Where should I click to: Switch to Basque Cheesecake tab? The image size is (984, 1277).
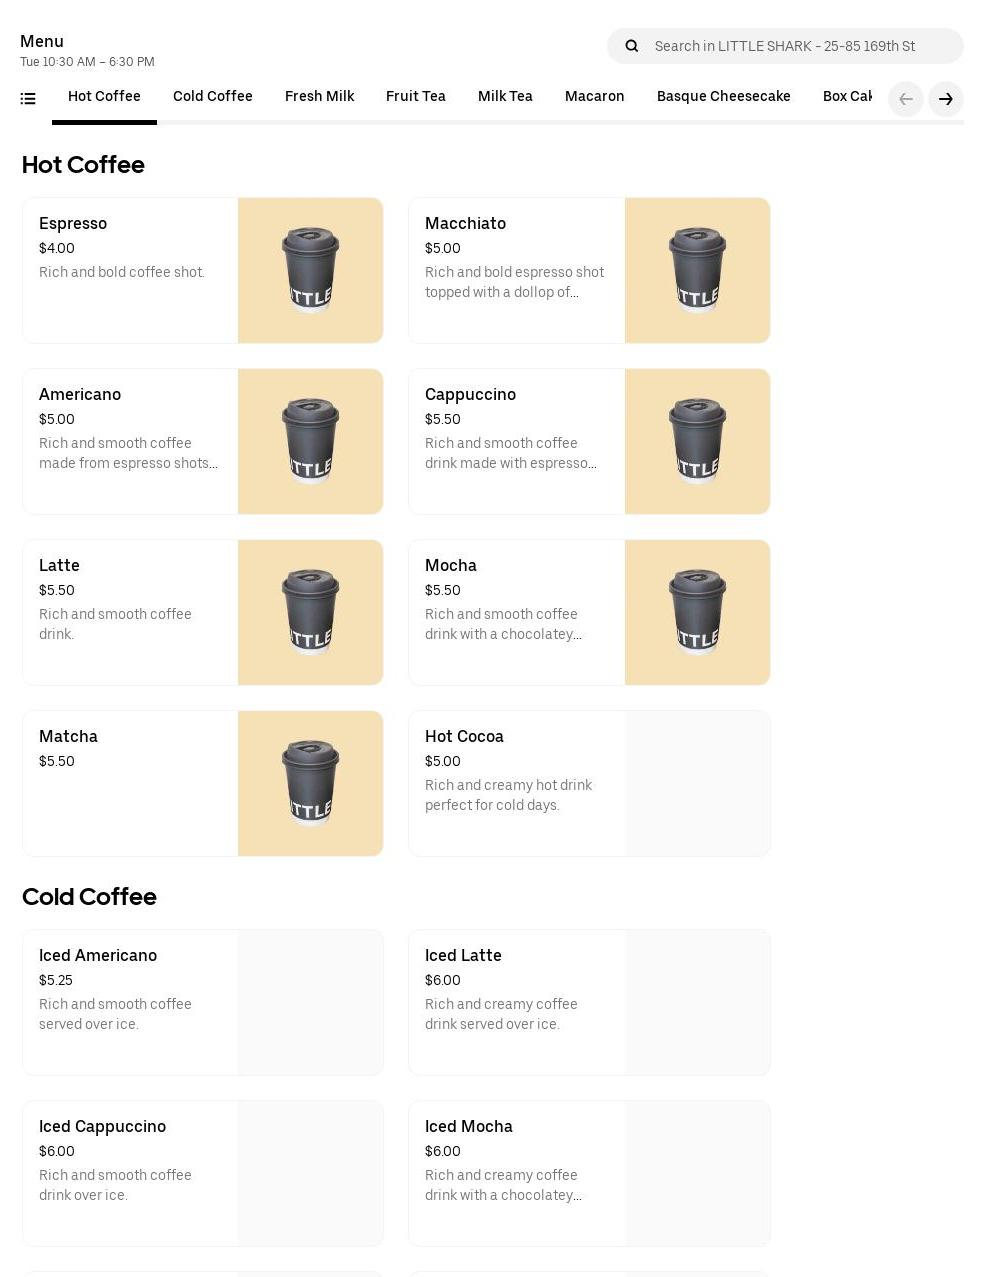click(724, 97)
